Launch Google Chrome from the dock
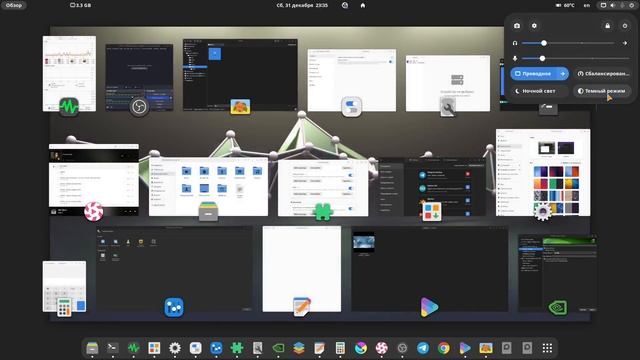This screenshot has width=640, height=360. click(444, 348)
